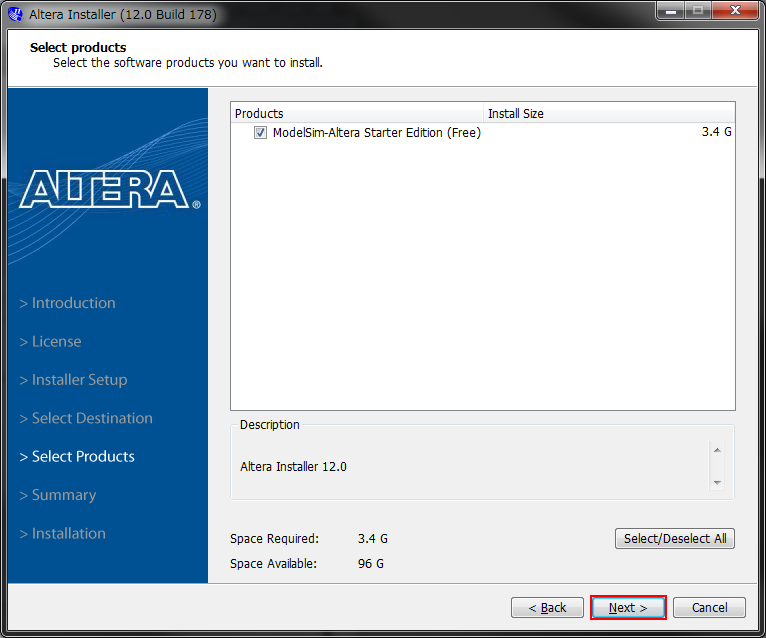The width and height of the screenshot is (766, 638).
Task: Click the Space Available 96 G value
Action: 371,563
